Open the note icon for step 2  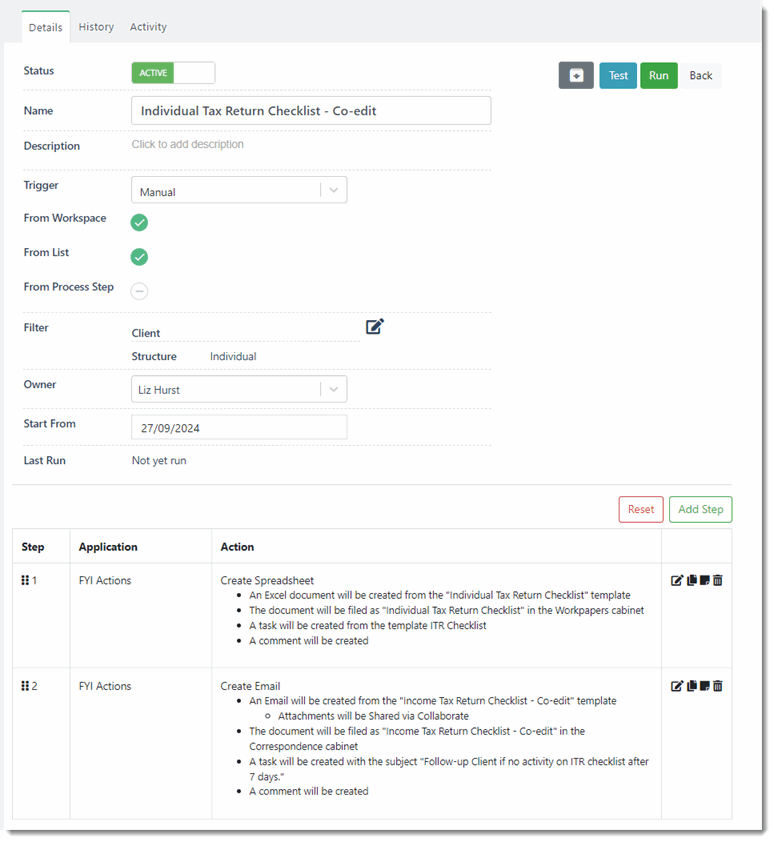(x=704, y=686)
